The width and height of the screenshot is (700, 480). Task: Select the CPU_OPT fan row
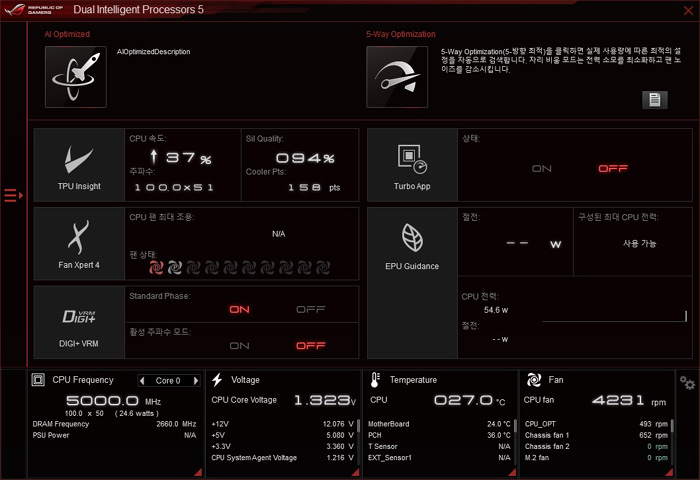pos(596,424)
